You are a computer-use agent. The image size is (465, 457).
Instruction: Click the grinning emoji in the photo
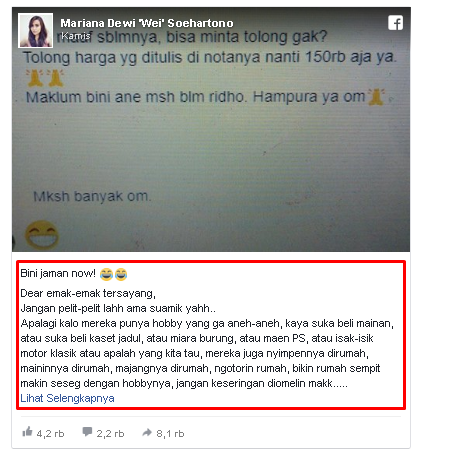(42, 235)
